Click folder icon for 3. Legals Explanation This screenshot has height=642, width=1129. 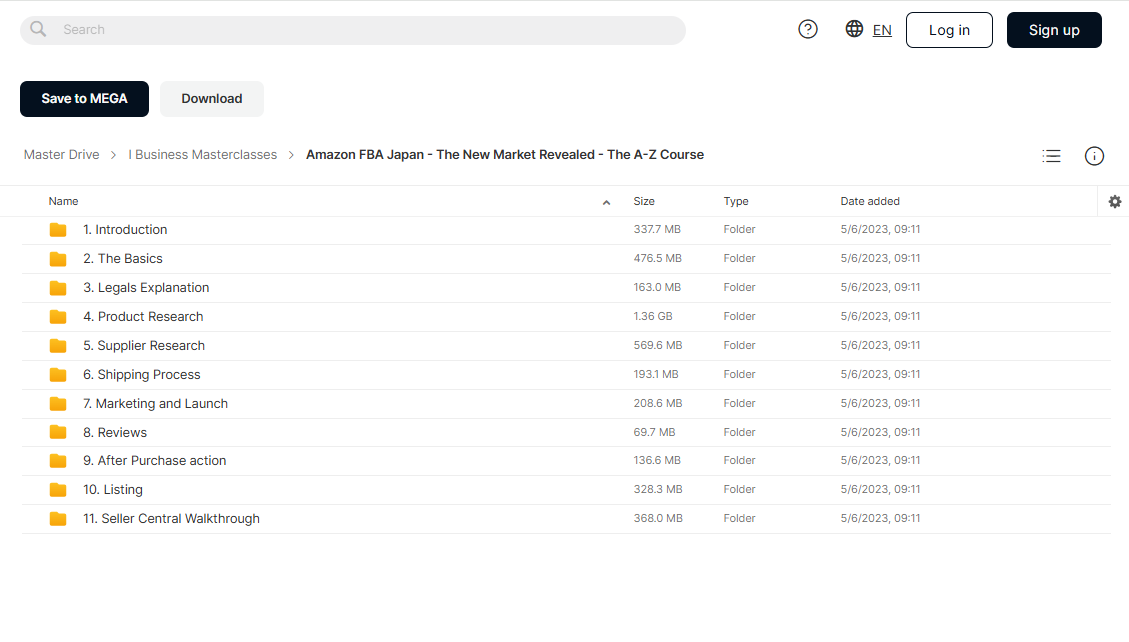58,288
